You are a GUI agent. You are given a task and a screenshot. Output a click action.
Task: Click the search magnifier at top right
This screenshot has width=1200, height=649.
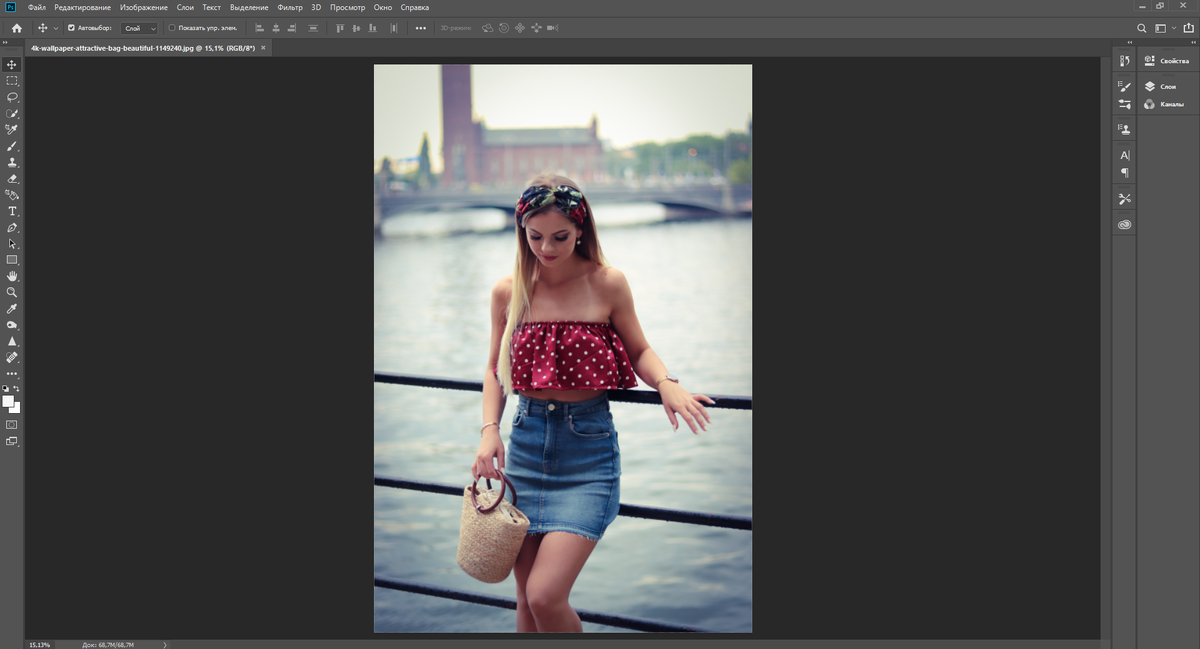click(x=1142, y=28)
